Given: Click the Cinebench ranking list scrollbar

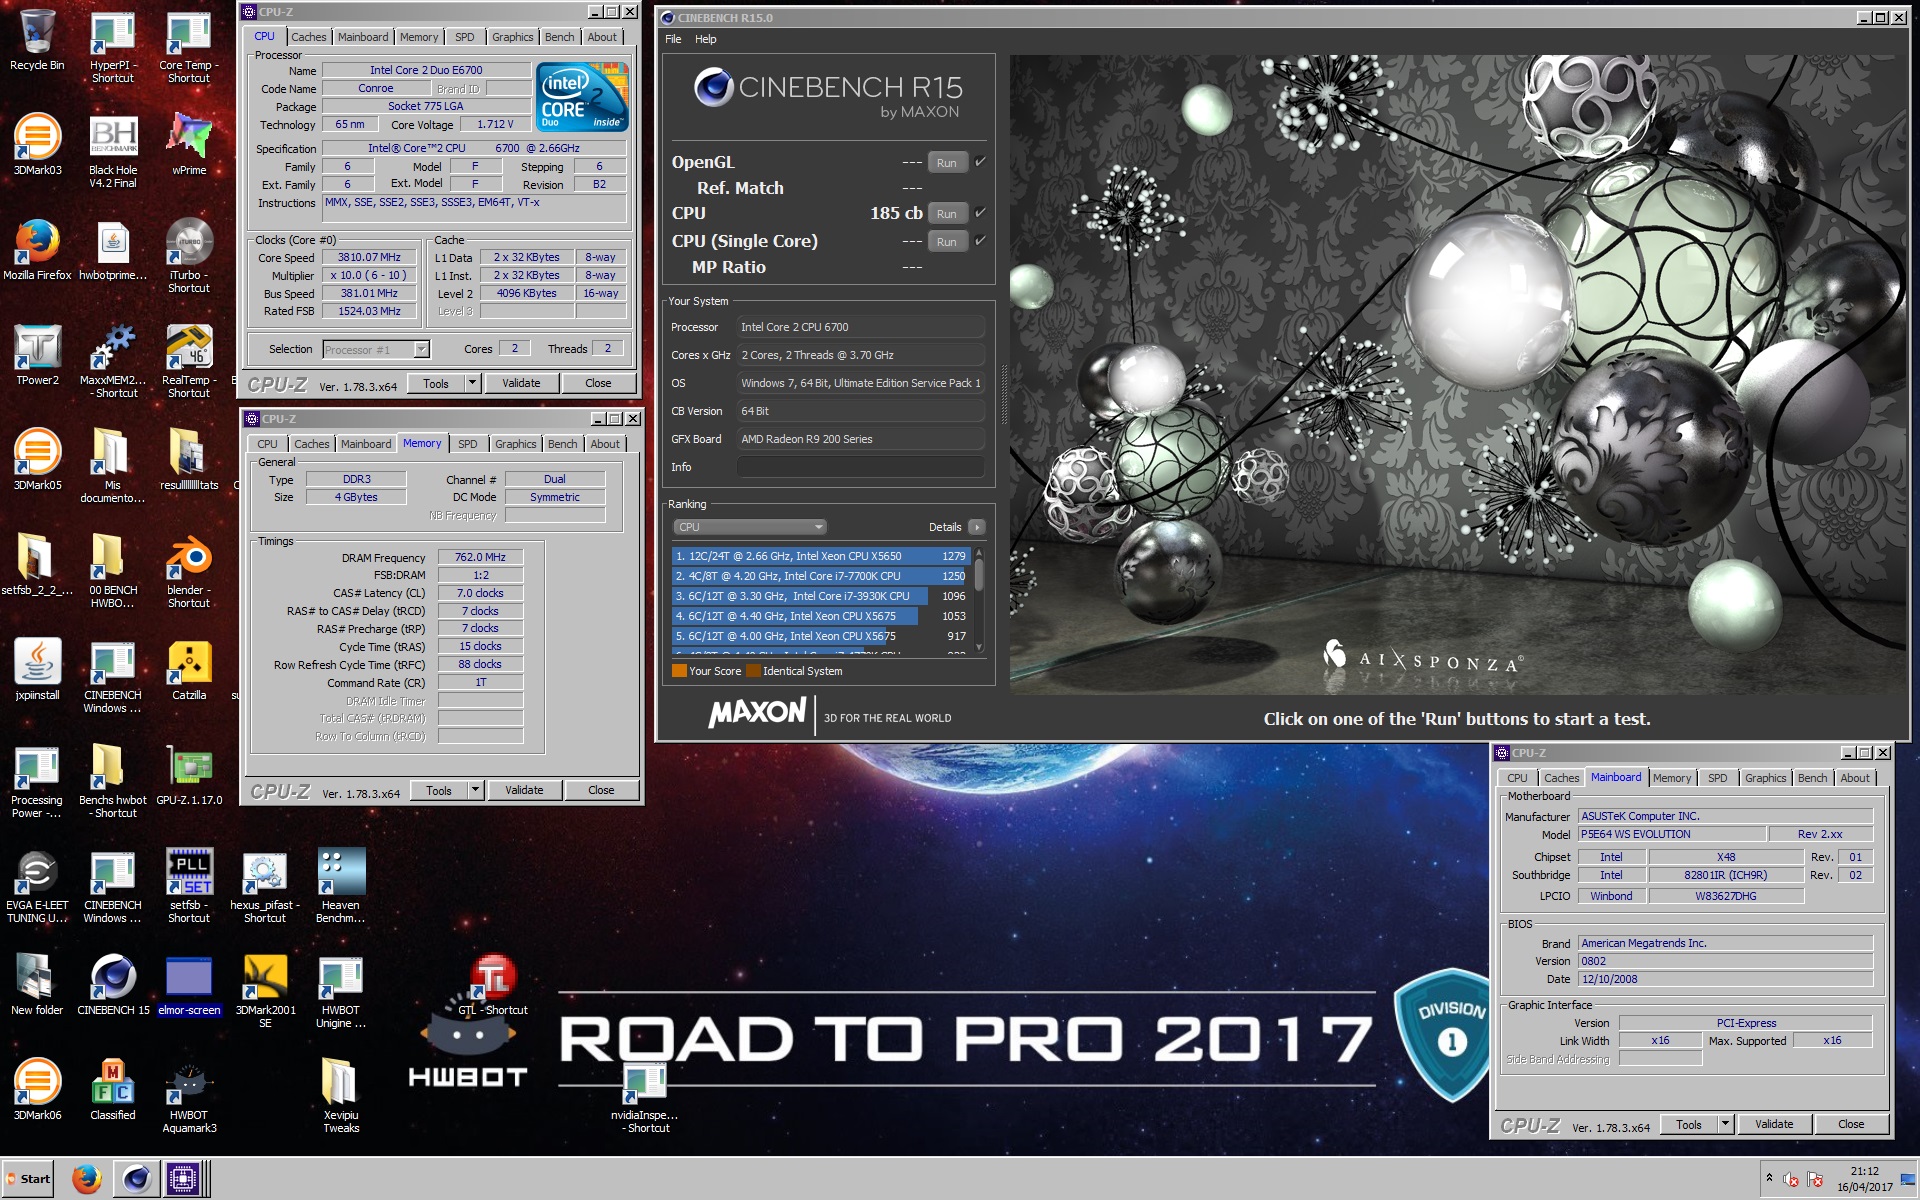Looking at the screenshot, I should (x=979, y=573).
